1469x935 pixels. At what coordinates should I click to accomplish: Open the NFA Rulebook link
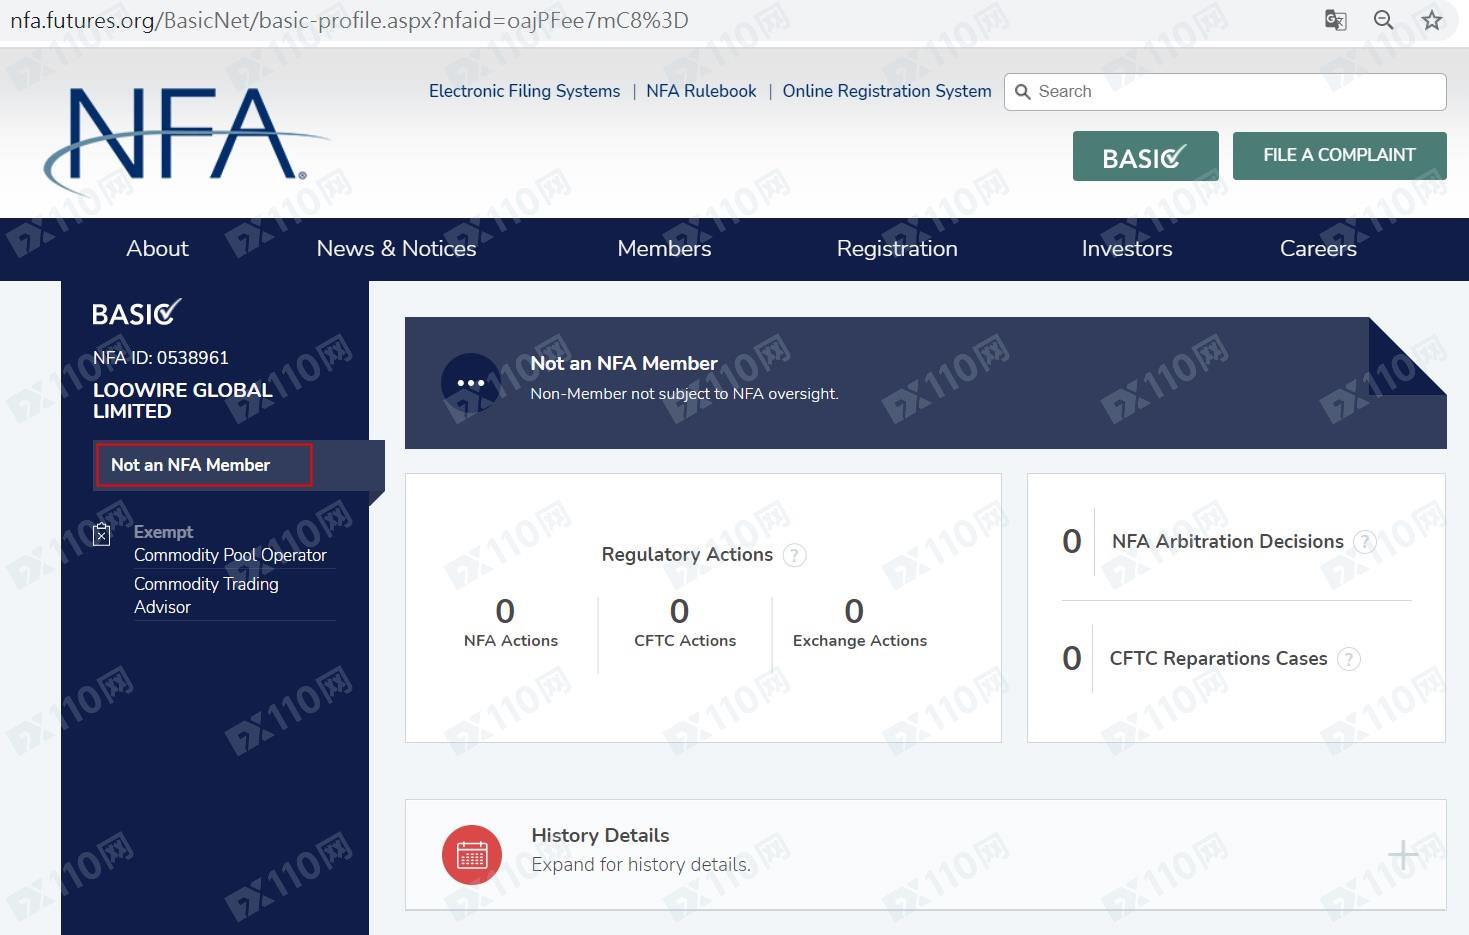[701, 91]
